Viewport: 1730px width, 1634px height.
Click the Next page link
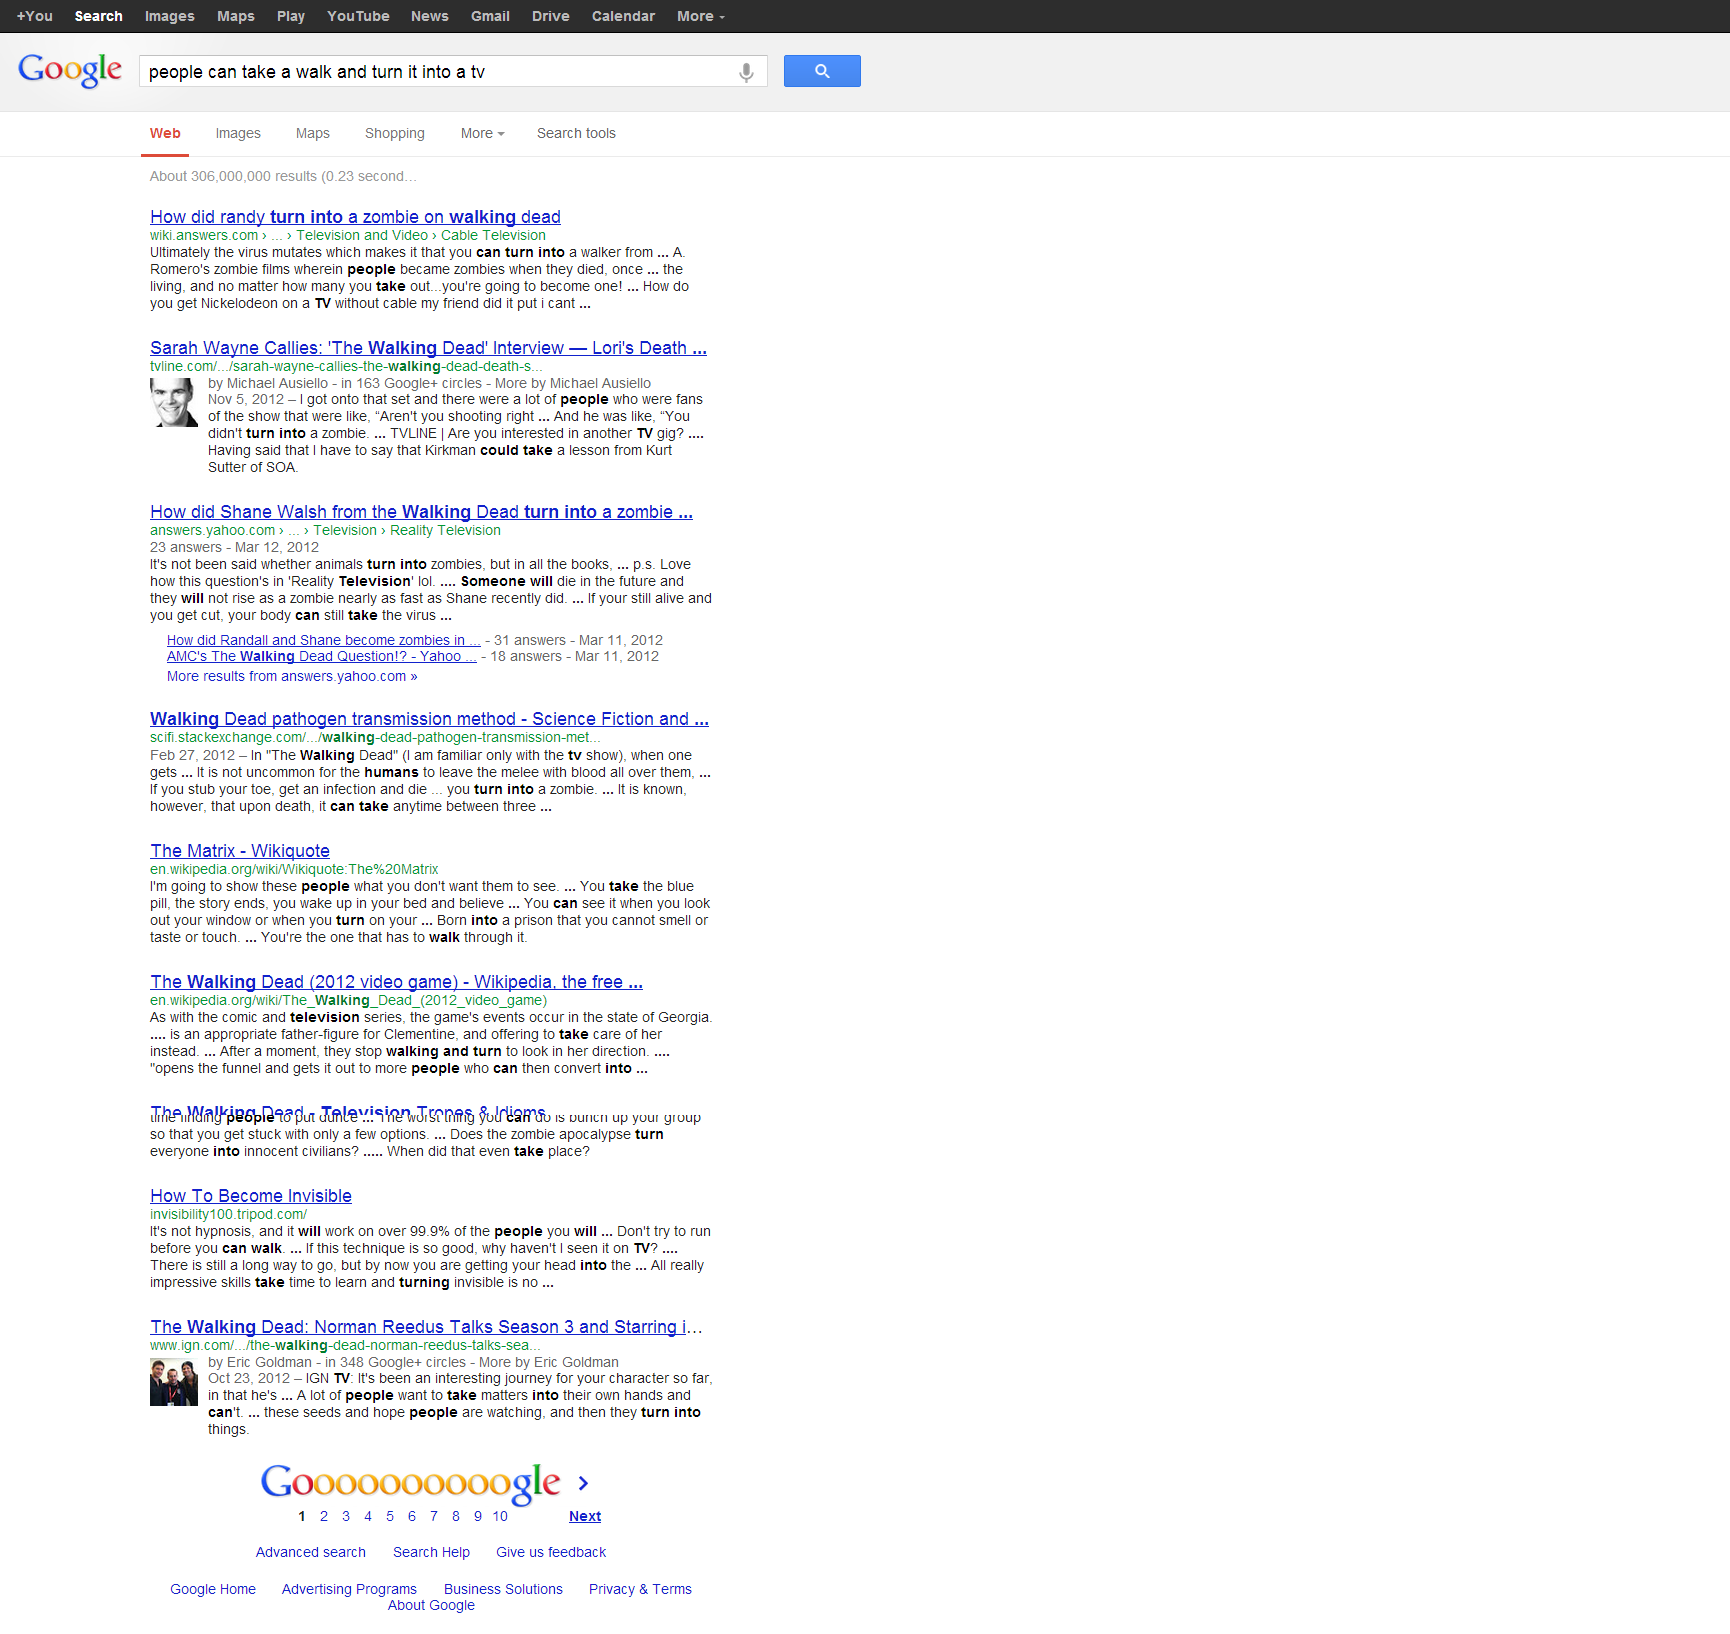point(585,1516)
